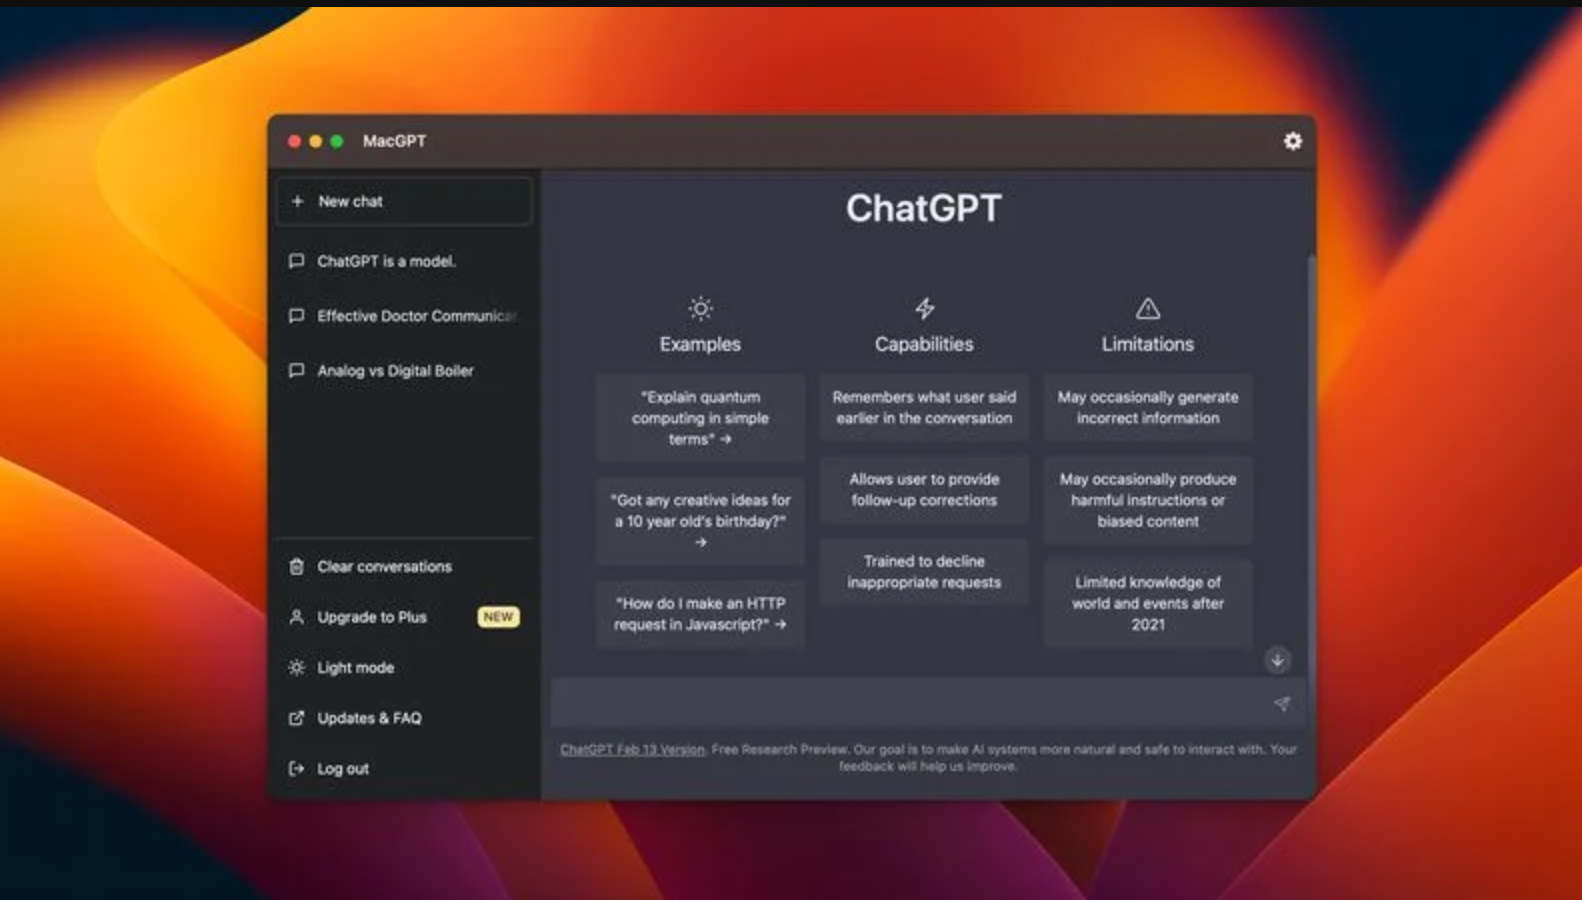Click the MacGPT window title

pyautogui.click(x=394, y=141)
